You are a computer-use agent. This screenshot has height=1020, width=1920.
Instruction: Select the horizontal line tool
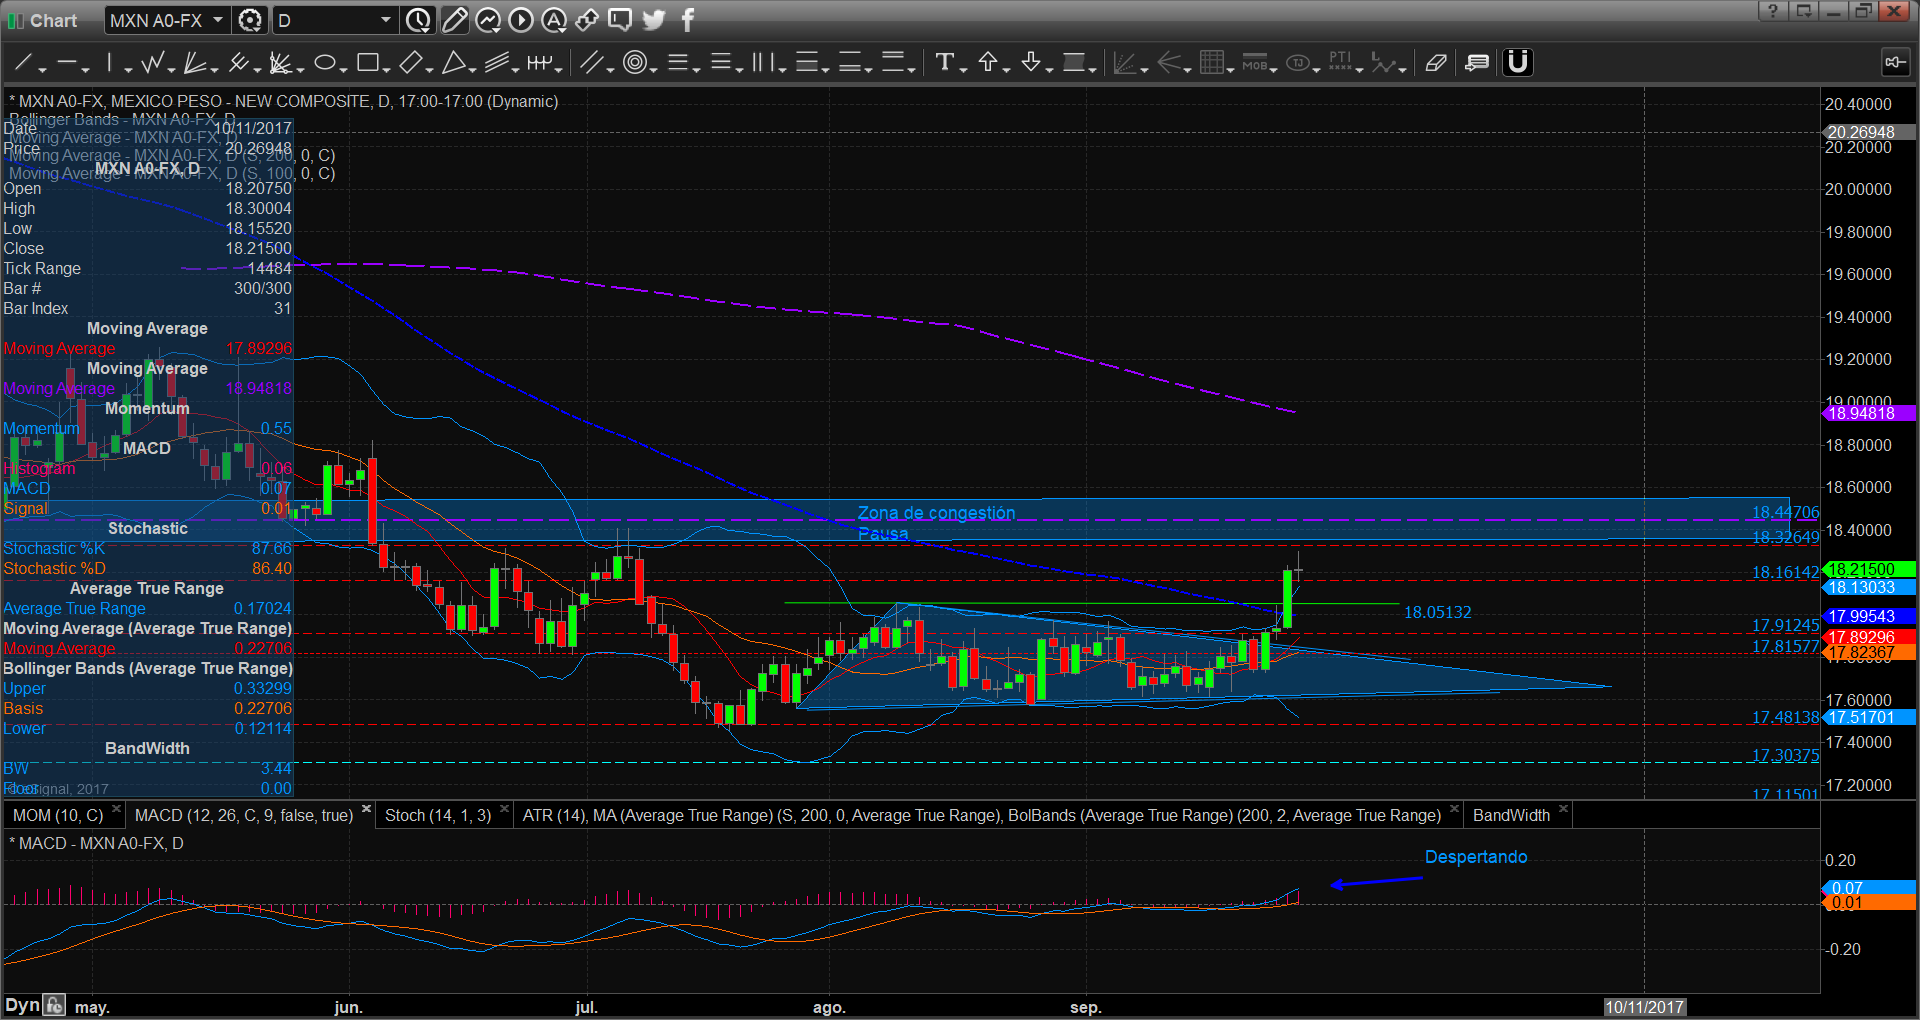pyautogui.click(x=67, y=63)
